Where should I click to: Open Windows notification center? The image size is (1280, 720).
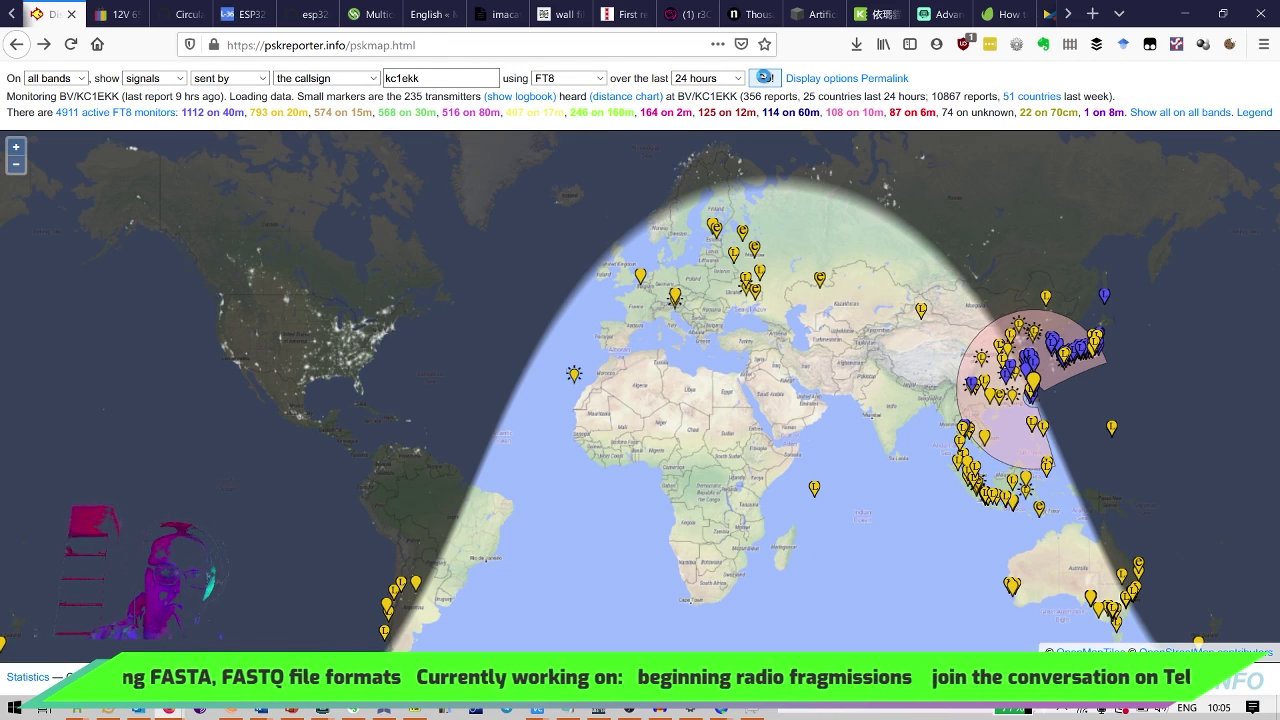click(1252, 707)
